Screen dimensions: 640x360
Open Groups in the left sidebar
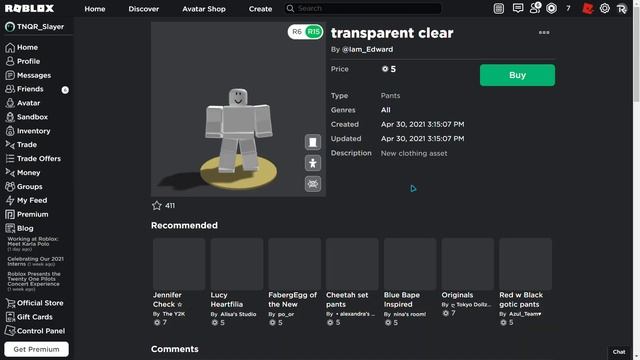pos(24,187)
